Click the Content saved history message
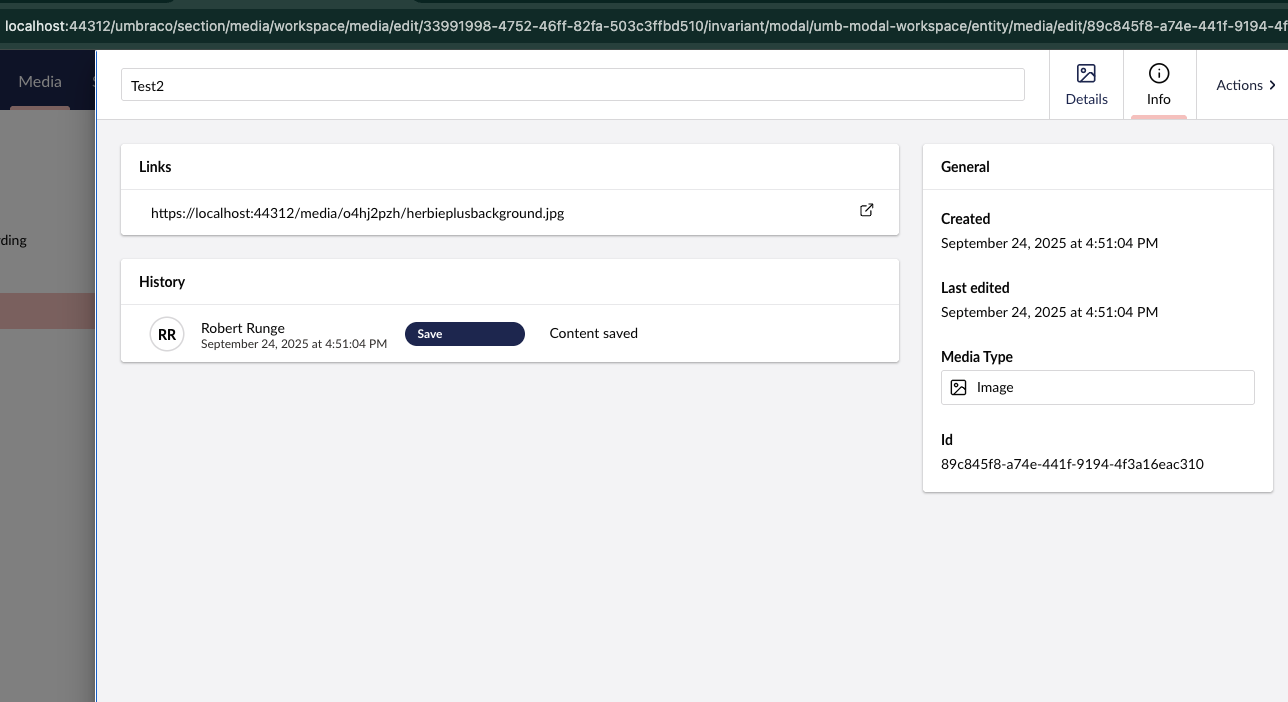 click(x=593, y=333)
